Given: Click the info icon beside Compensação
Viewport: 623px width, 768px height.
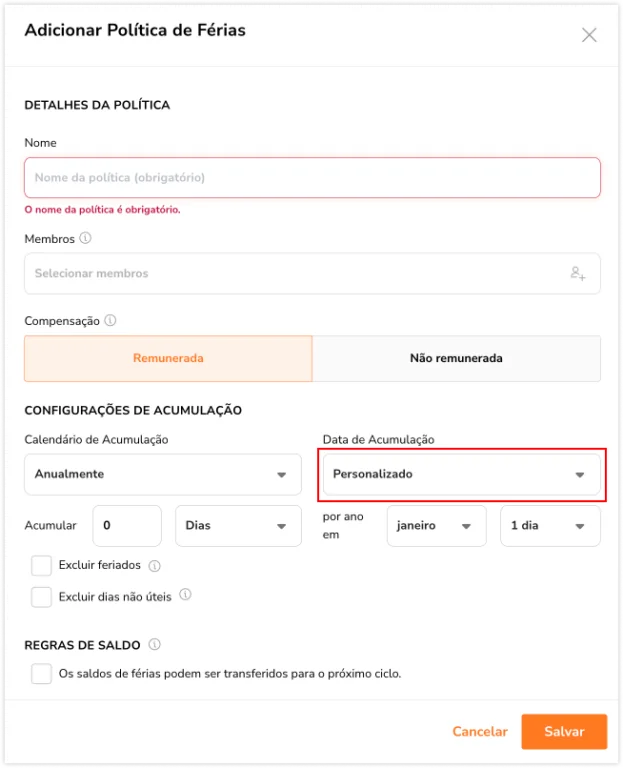Looking at the screenshot, I should point(110,320).
